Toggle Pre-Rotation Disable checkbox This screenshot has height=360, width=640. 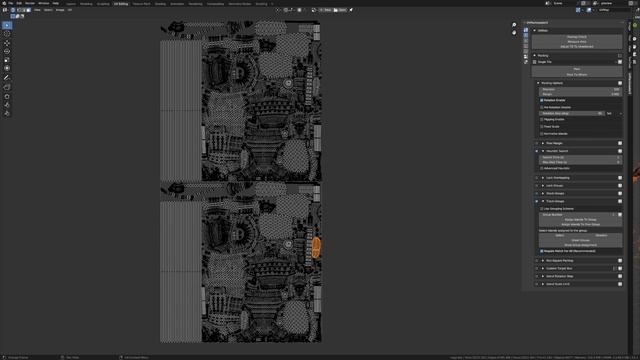(542, 107)
